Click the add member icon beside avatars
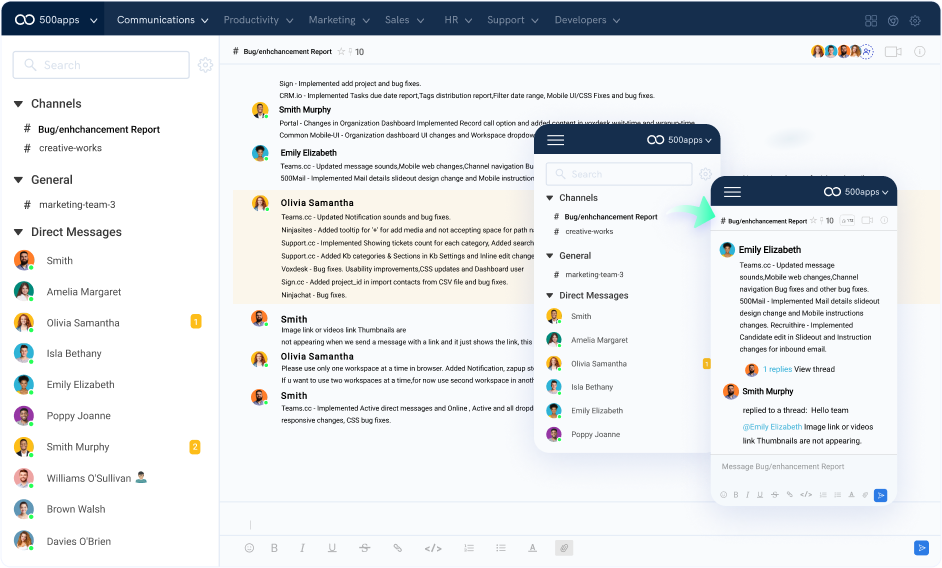 [x=867, y=51]
